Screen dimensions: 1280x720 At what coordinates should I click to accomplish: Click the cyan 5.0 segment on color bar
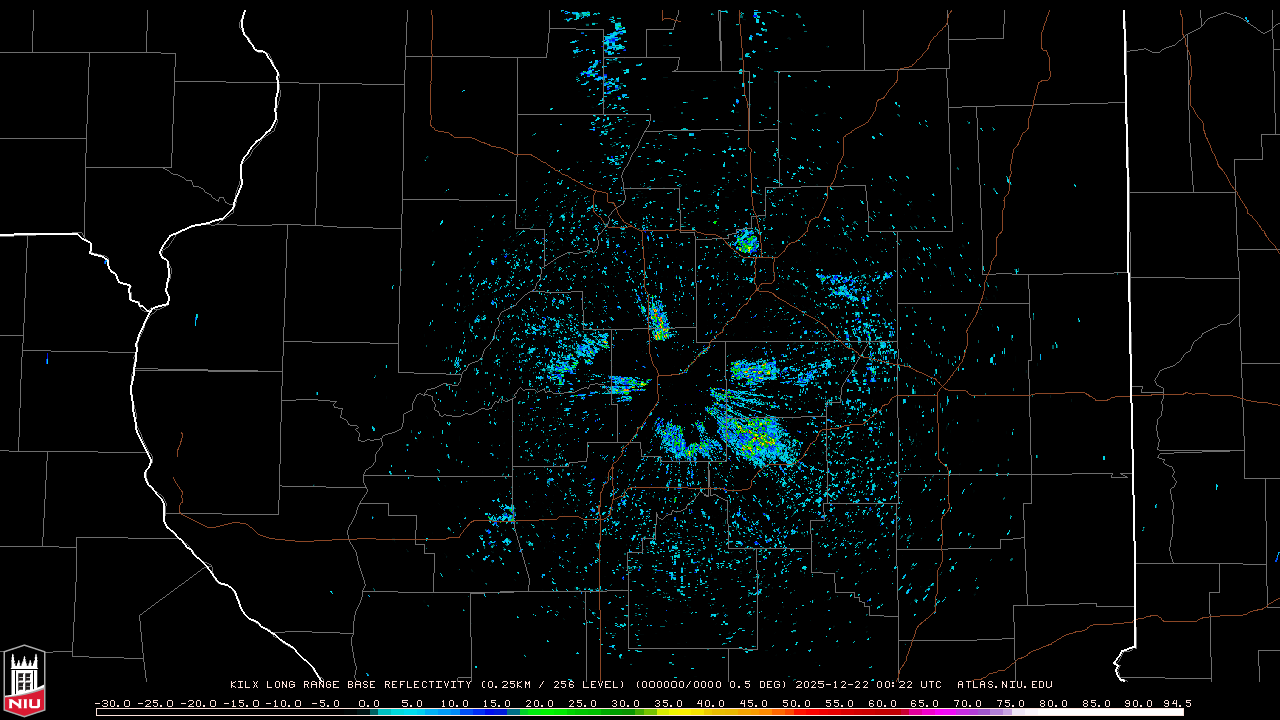pyautogui.click(x=412, y=712)
